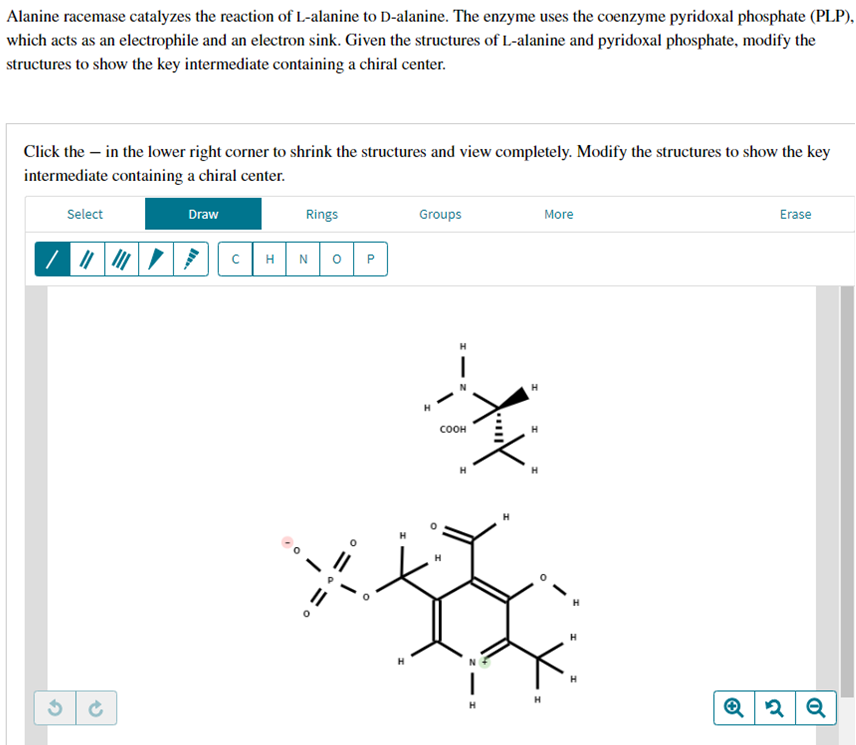Switch to the Draw tab
This screenshot has height=745, width=856.
tap(203, 214)
